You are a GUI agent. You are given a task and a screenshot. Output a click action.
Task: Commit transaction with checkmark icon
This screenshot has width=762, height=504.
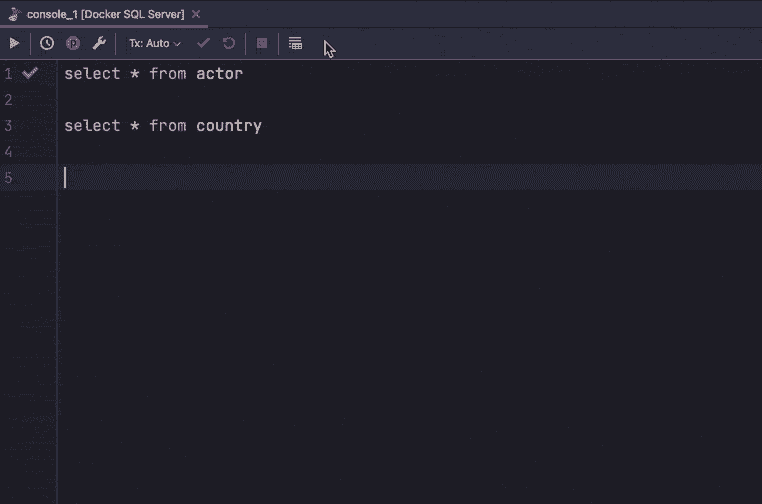pos(203,43)
